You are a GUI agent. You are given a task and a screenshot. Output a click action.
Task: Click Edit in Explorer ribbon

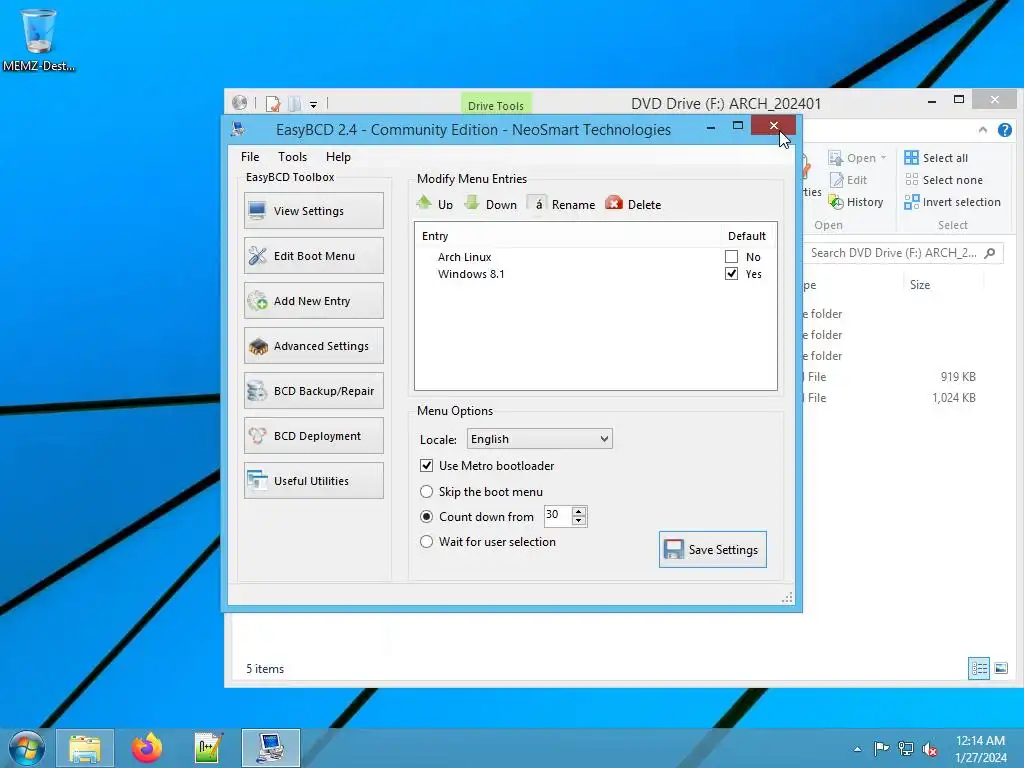[x=848, y=180]
